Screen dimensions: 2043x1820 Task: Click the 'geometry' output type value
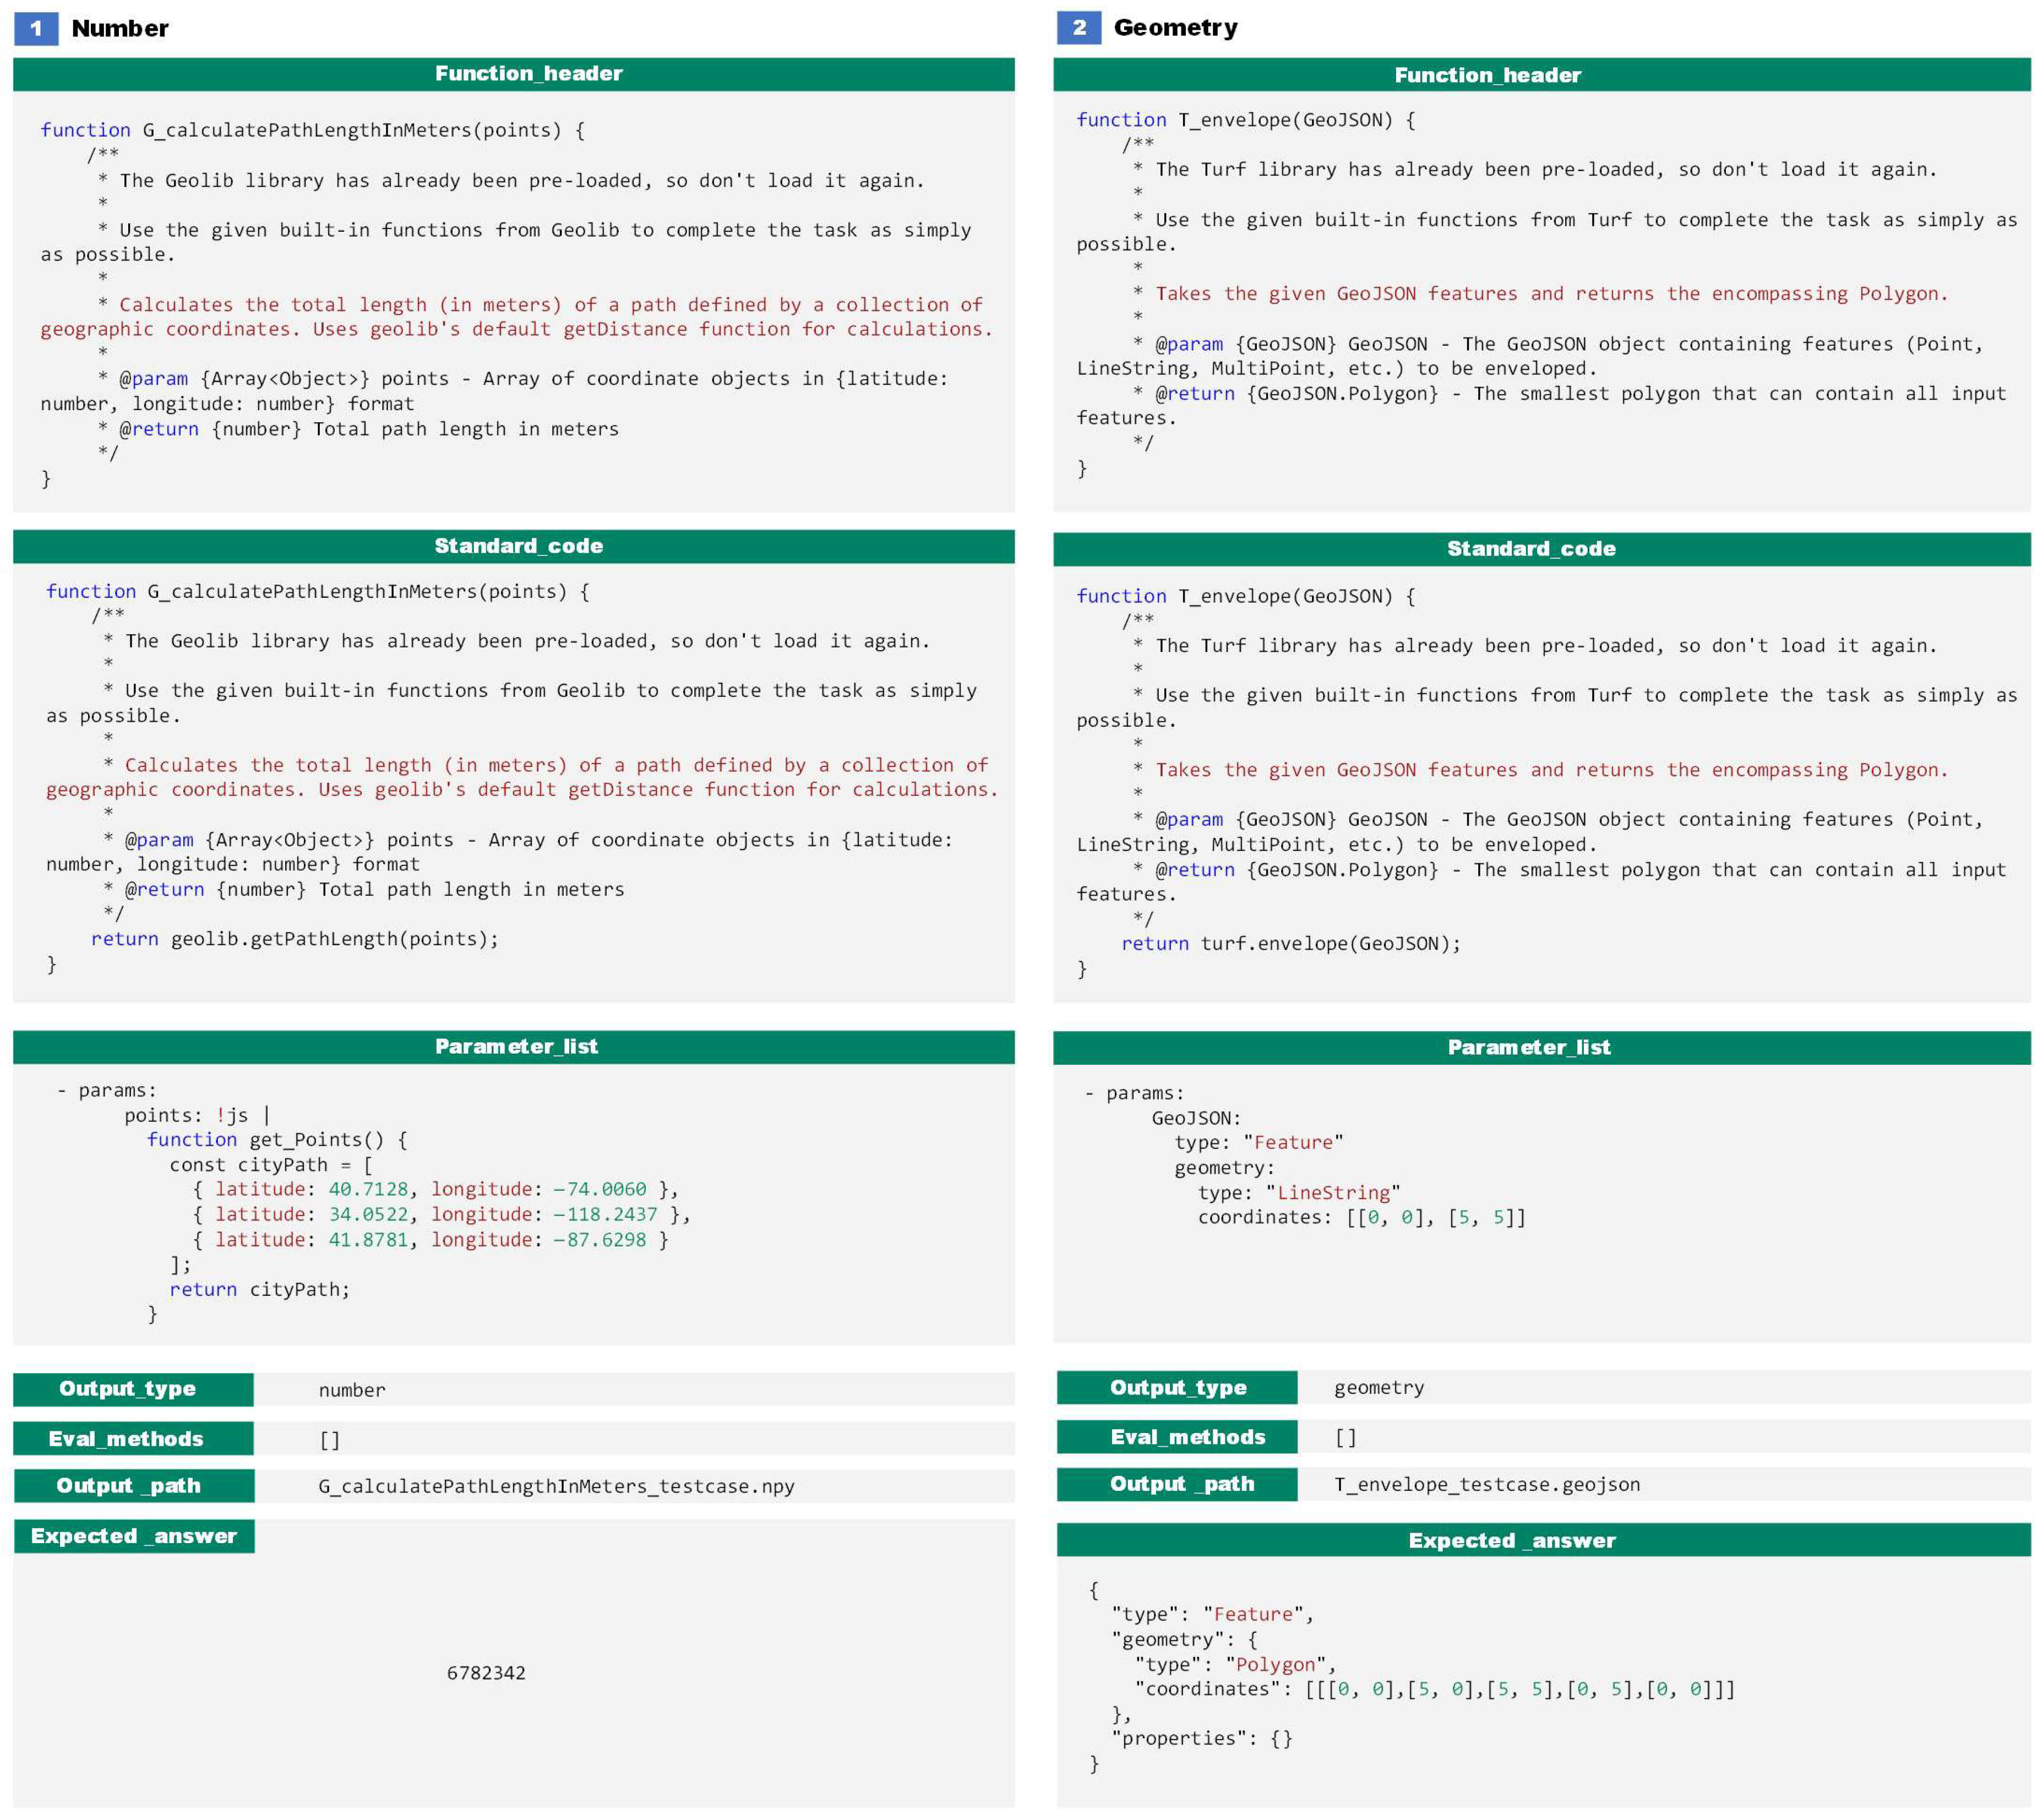[x=1378, y=1387]
